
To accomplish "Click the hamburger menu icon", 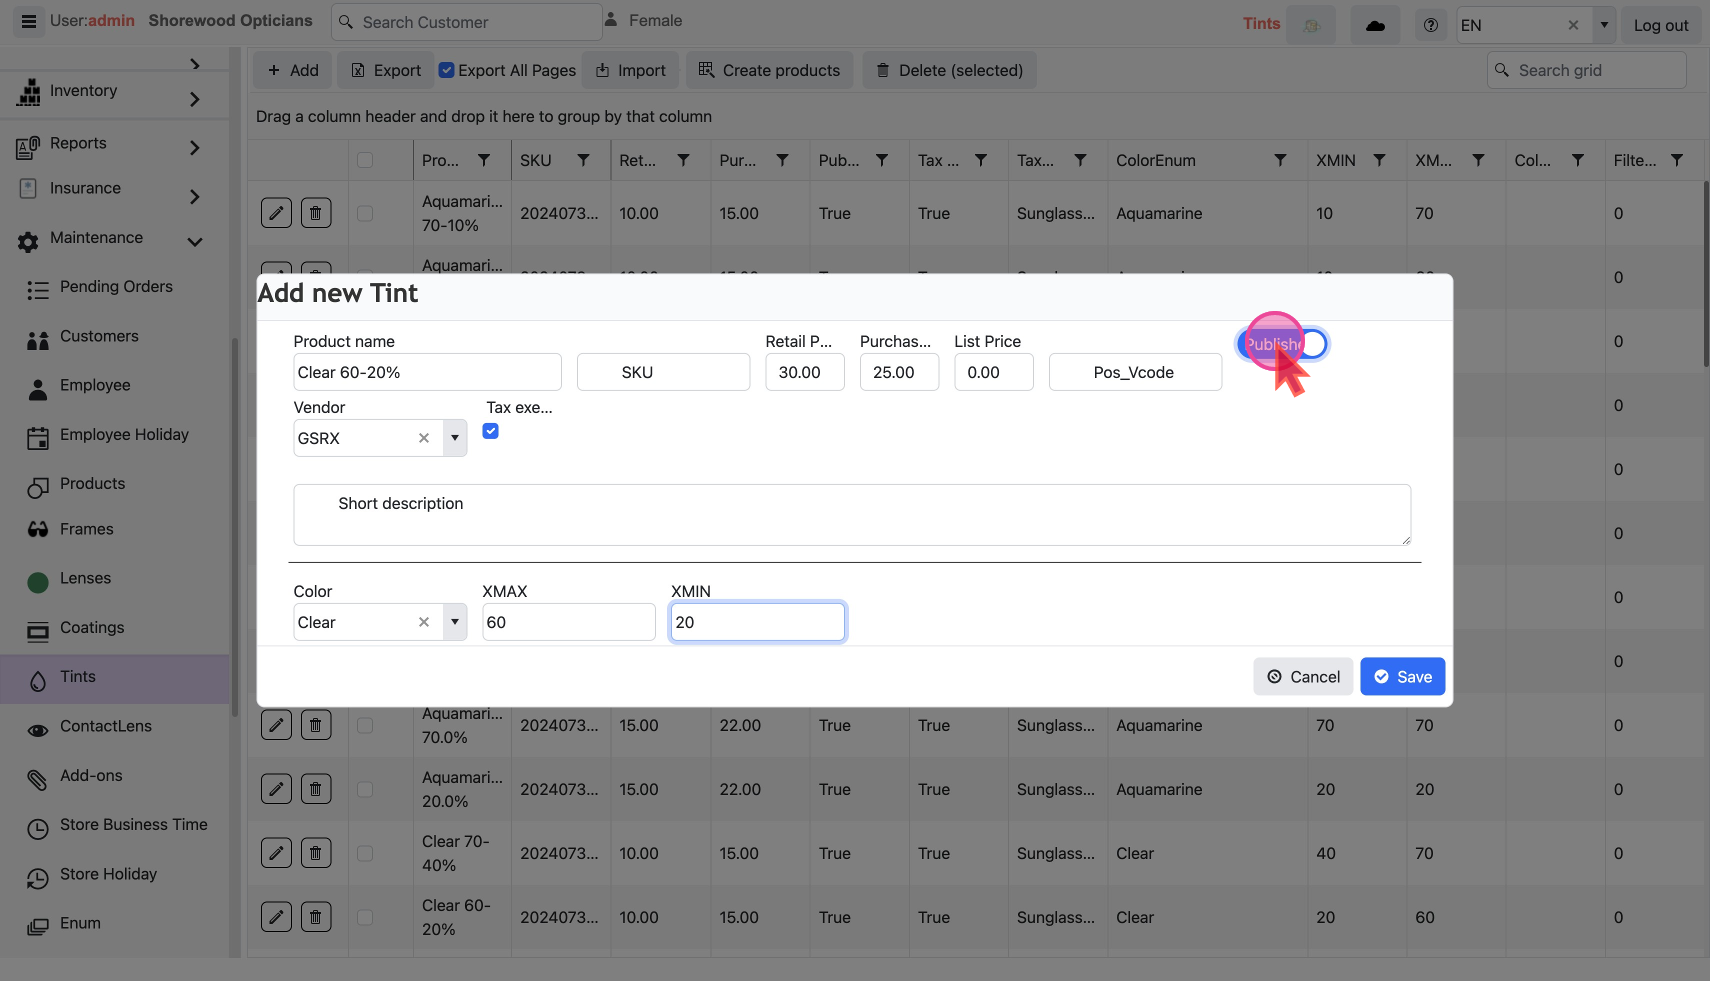I will [29, 21].
